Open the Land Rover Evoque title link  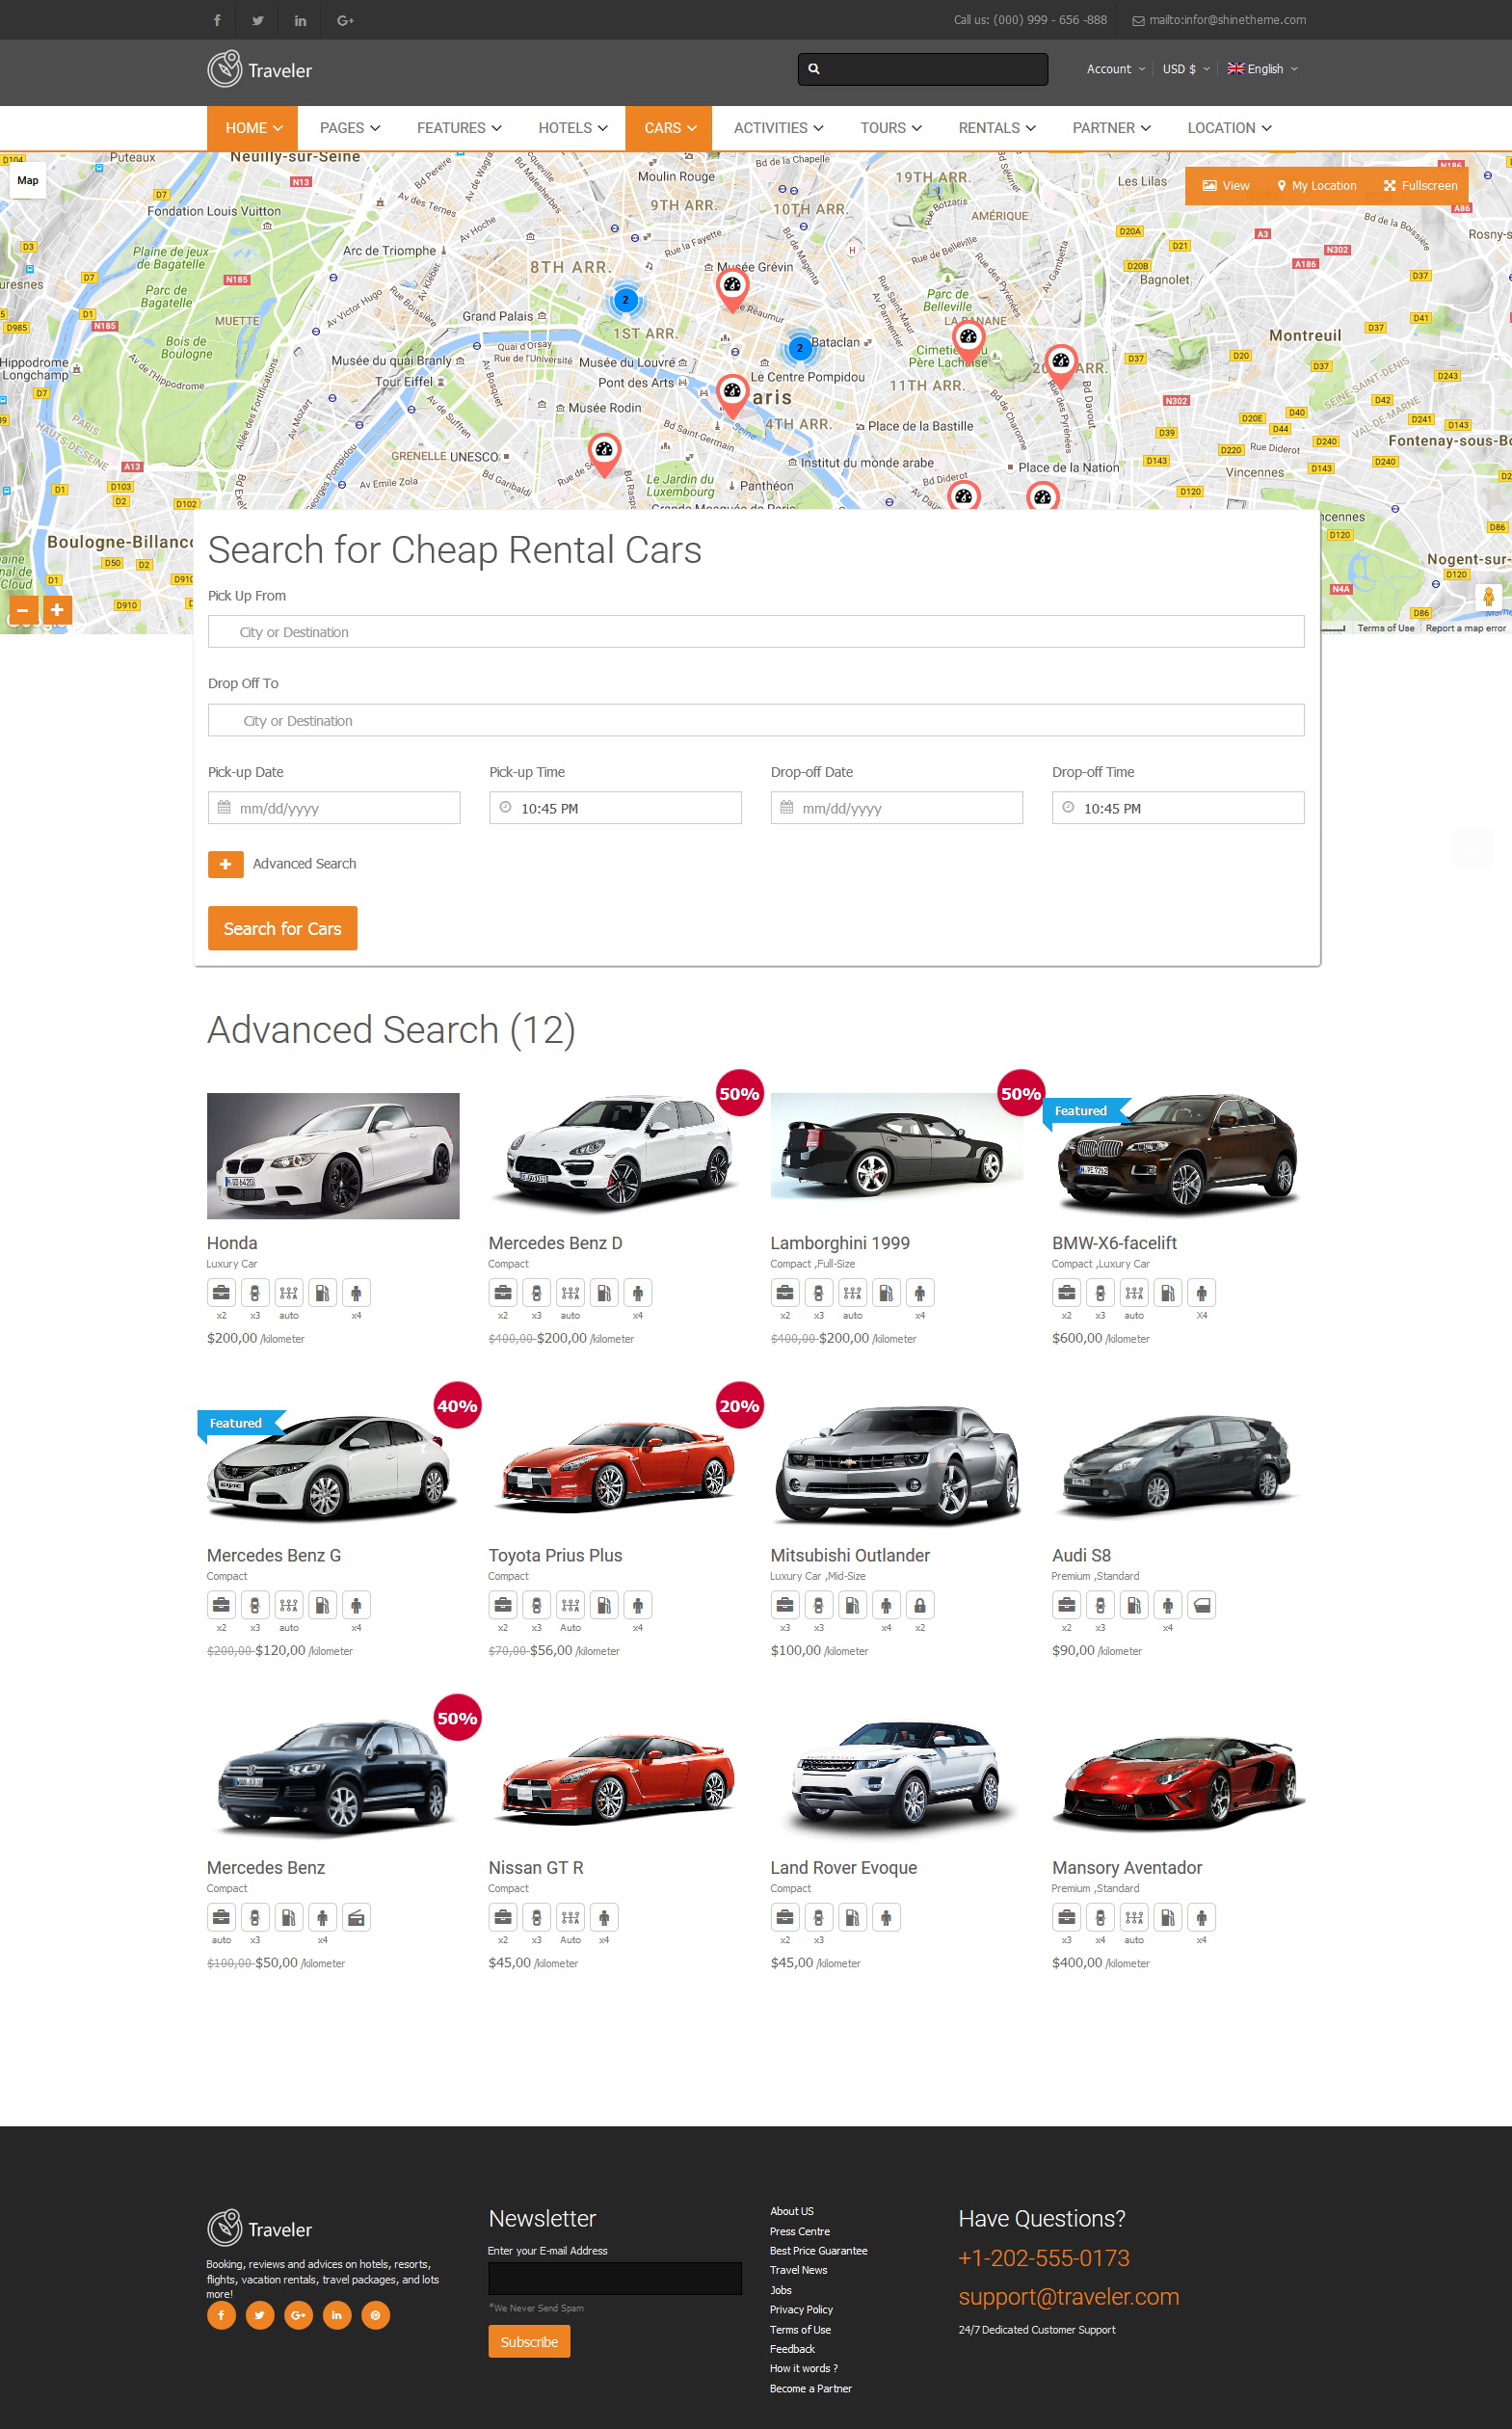843,1868
